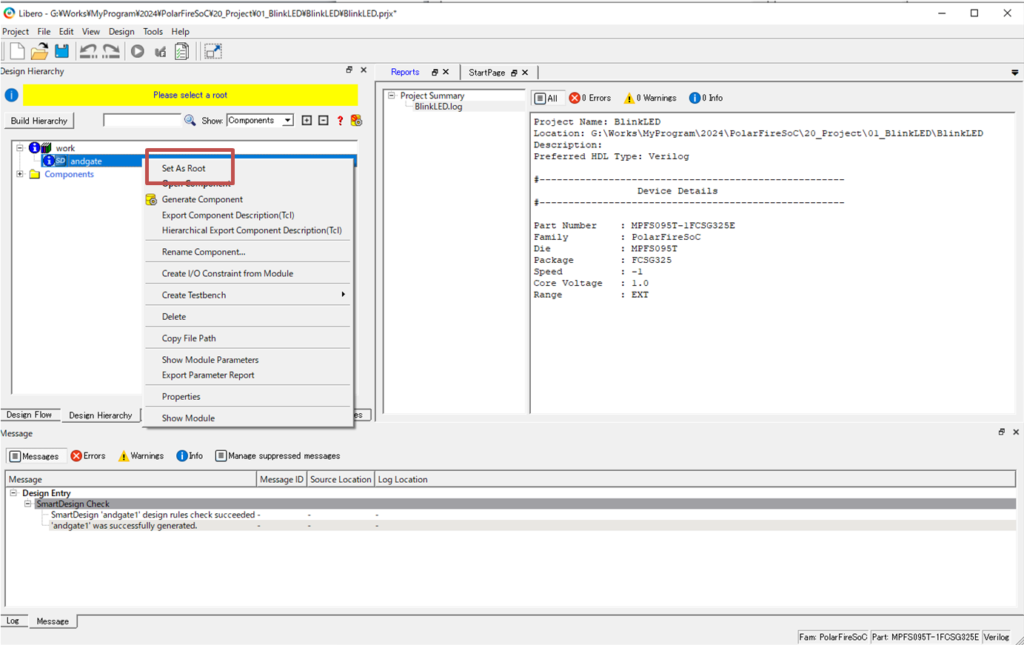
Task: Click the Design Hierarchy search input field
Action: click(141, 120)
